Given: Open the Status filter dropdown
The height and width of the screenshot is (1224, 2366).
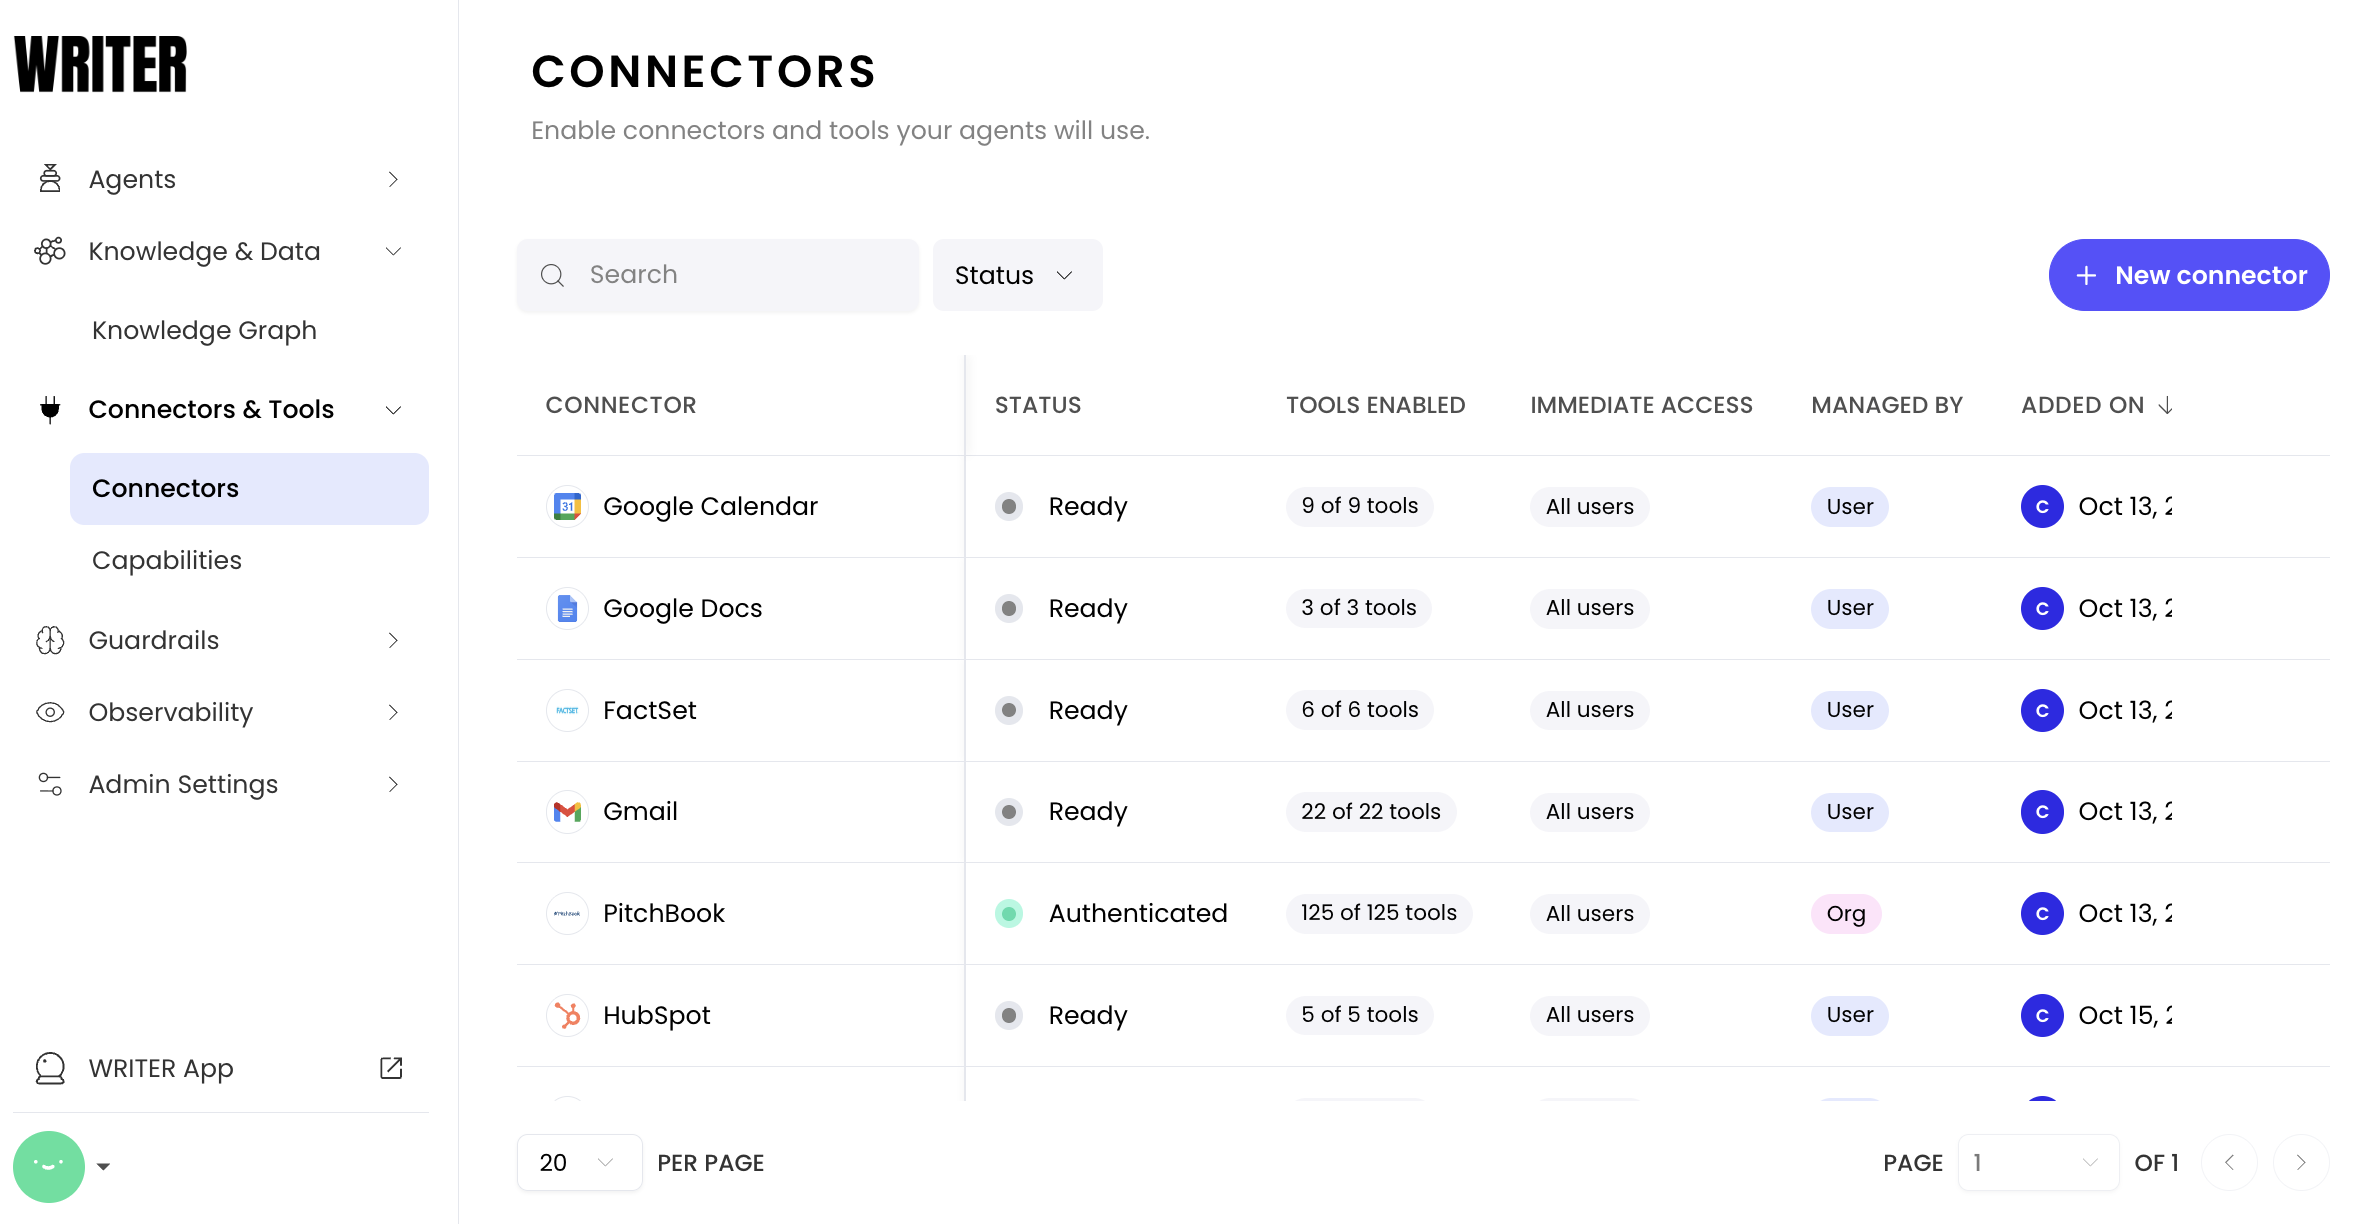Looking at the screenshot, I should click(1016, 275).
